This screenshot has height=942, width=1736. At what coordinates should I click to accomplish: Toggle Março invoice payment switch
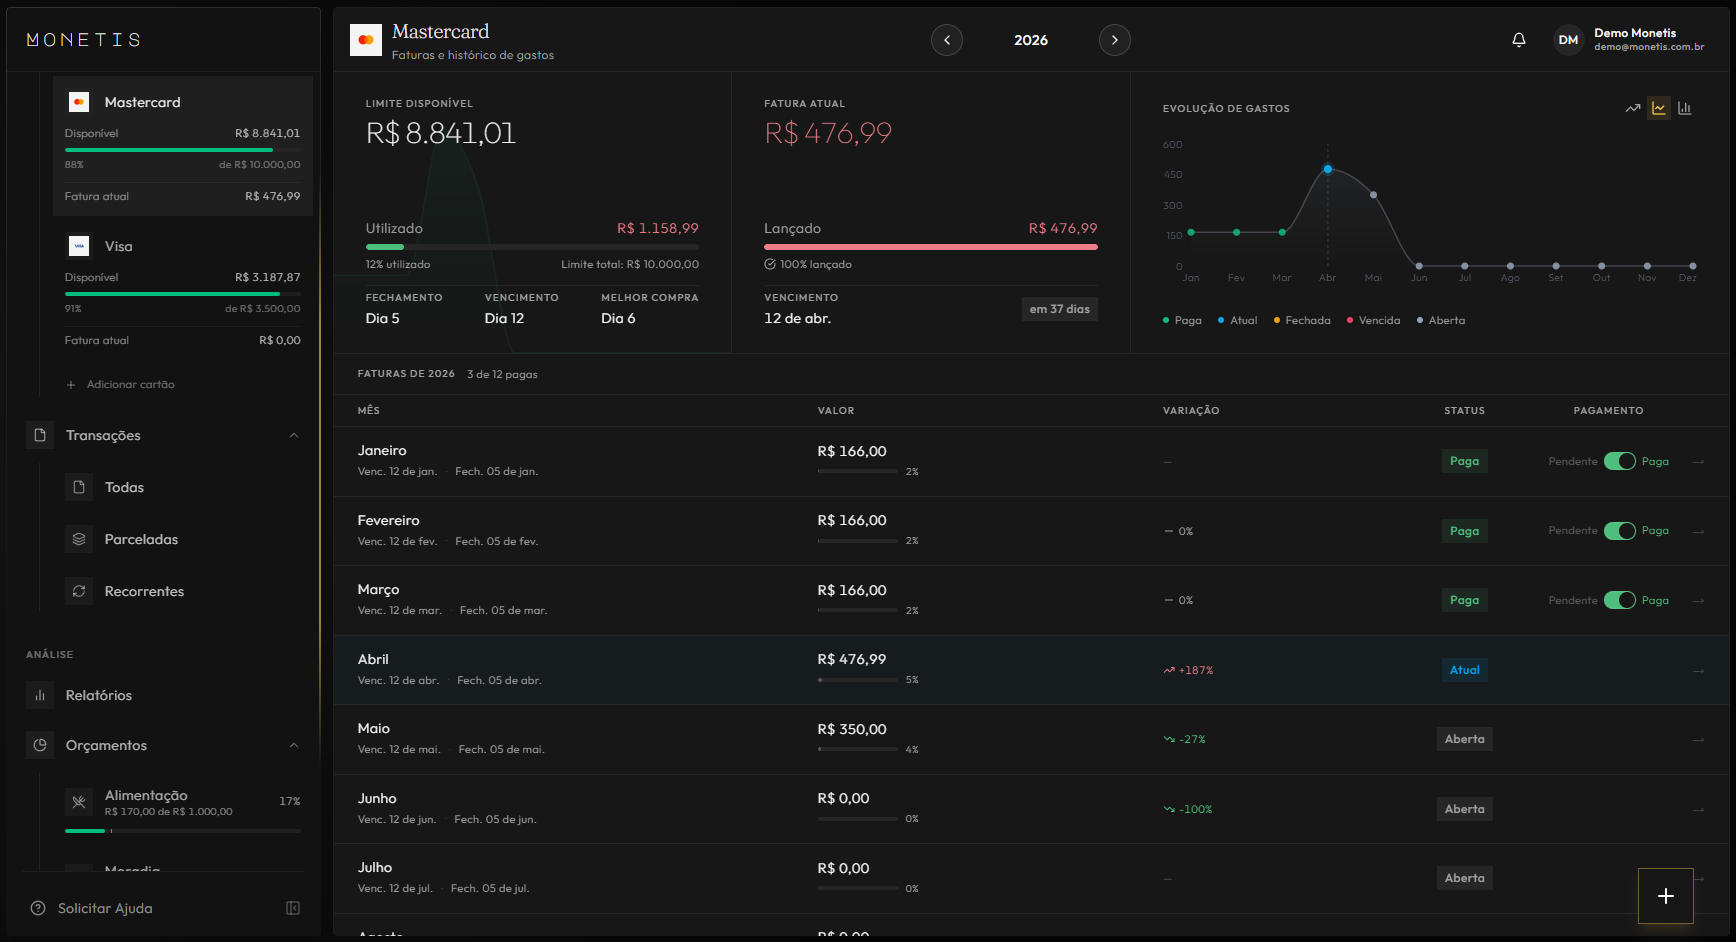pos(1619,600)
